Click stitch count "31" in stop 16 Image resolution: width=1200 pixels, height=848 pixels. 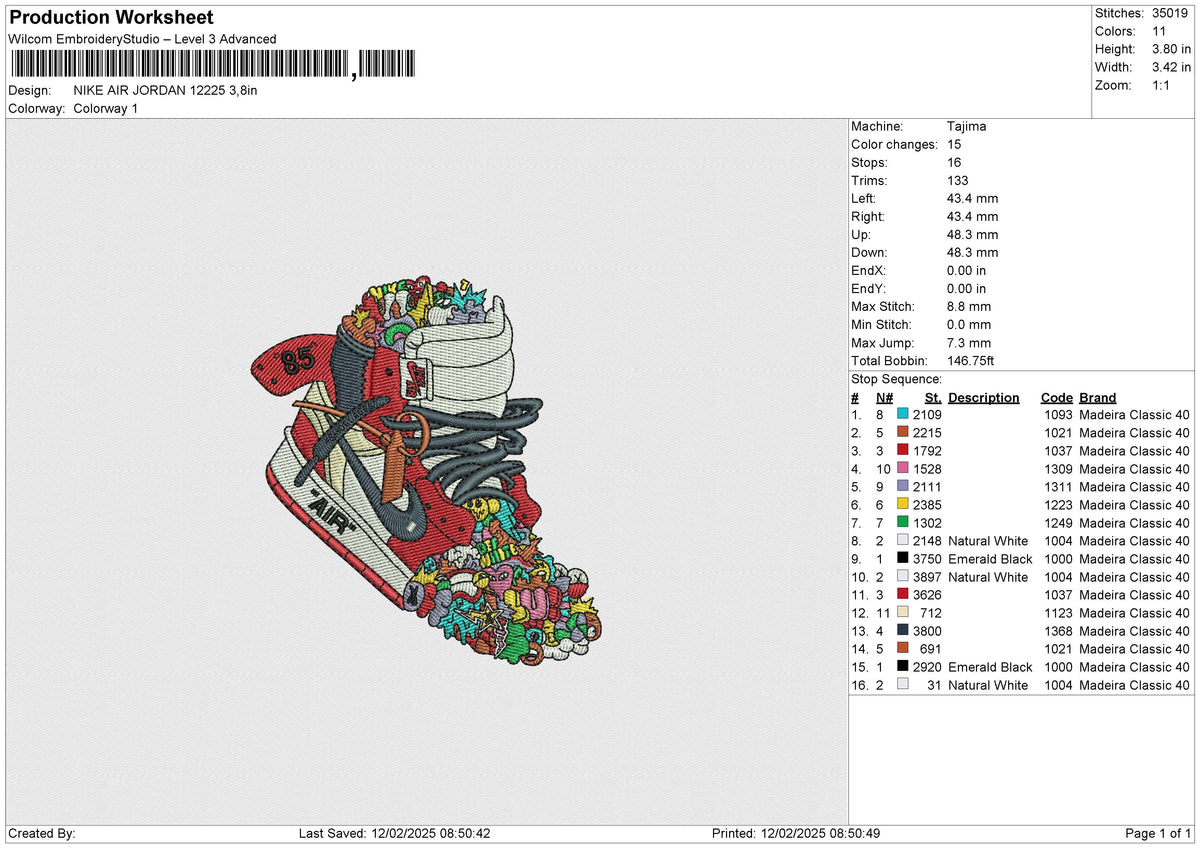coord(934,685)
